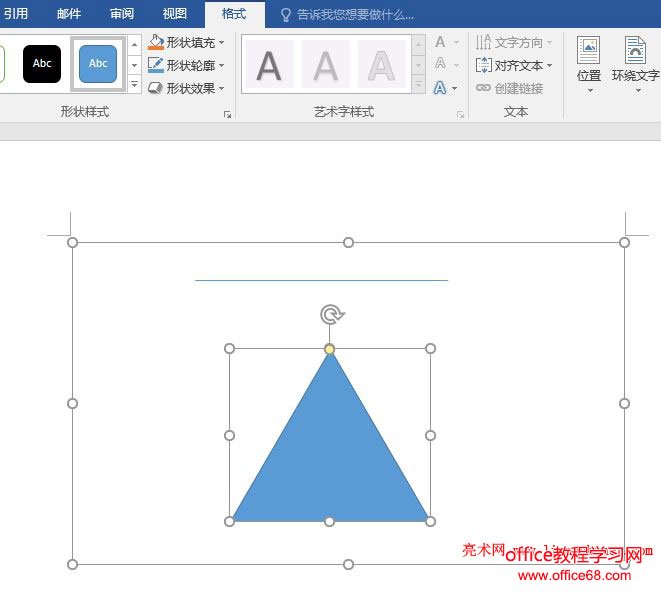Click the 环绕文字 button
This screenshot has height=592, width=661.
[636, 64]
